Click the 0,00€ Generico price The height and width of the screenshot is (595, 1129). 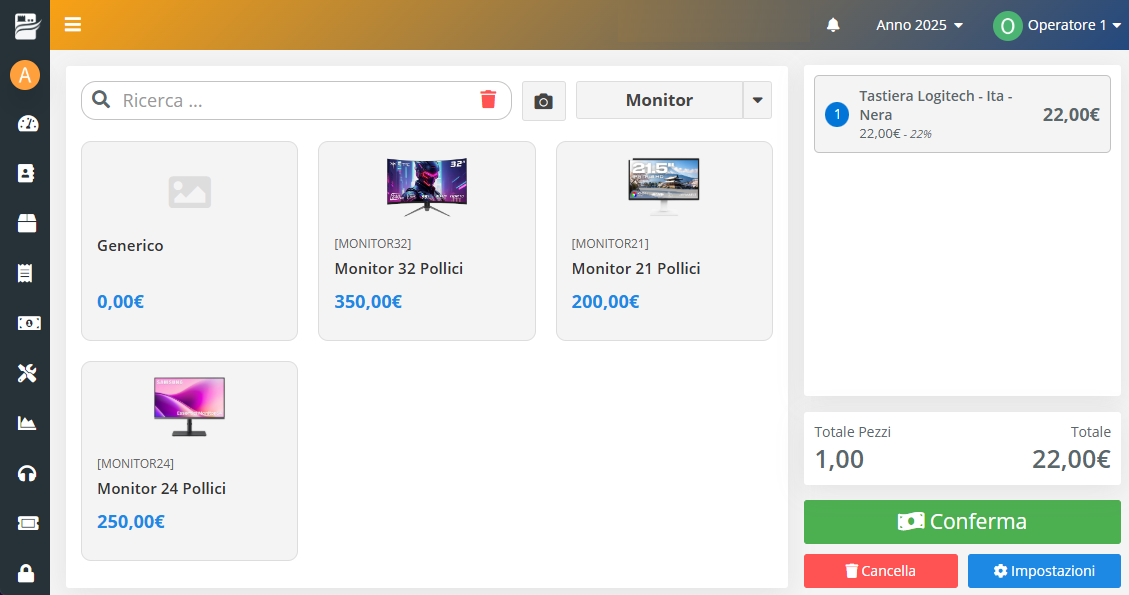pos(120,302)
